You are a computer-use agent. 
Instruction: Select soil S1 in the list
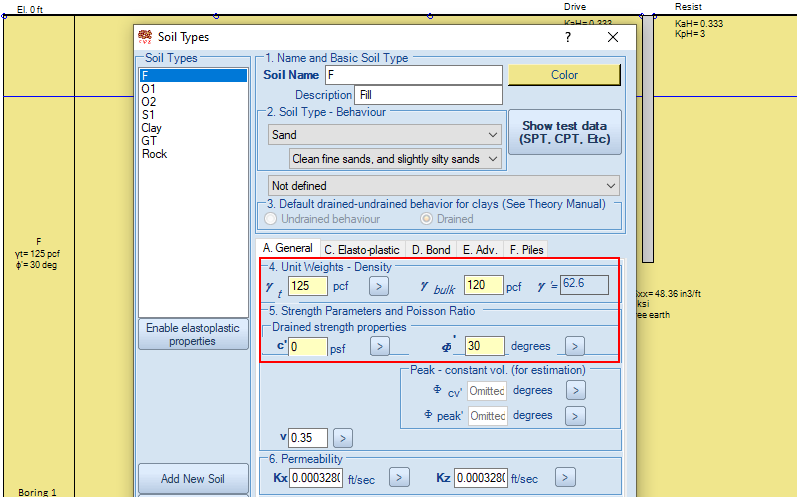point(193,115)
